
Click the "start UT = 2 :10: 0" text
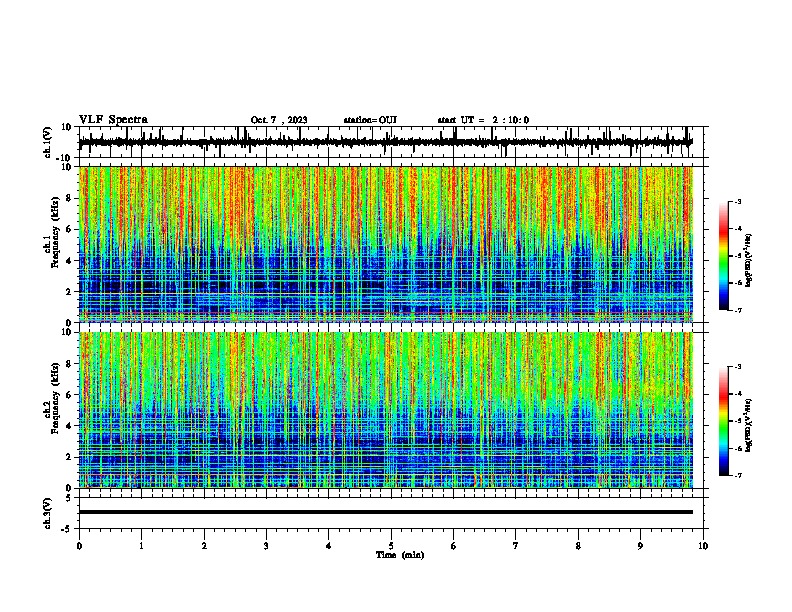point(483,120)
